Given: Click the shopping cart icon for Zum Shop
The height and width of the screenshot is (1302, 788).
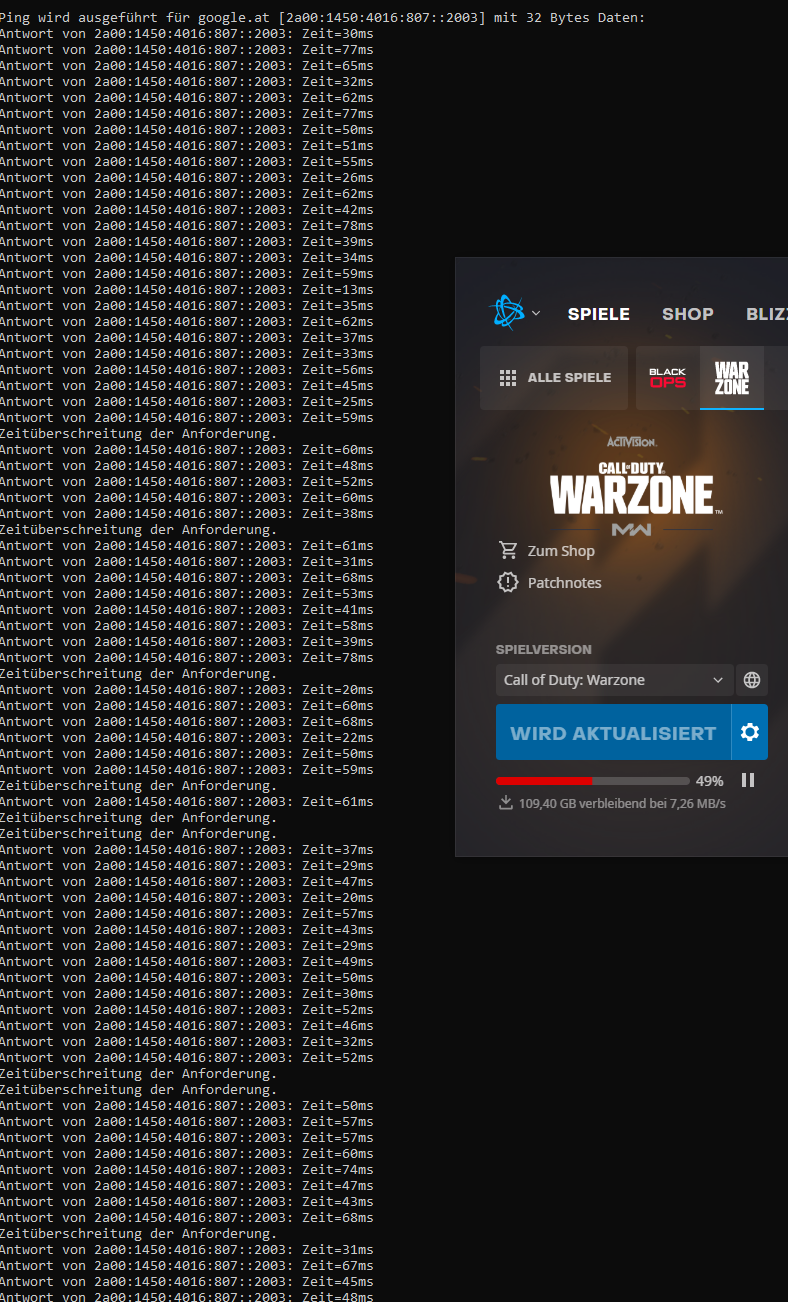Looking at the screenshot, I should click(508, 550).
